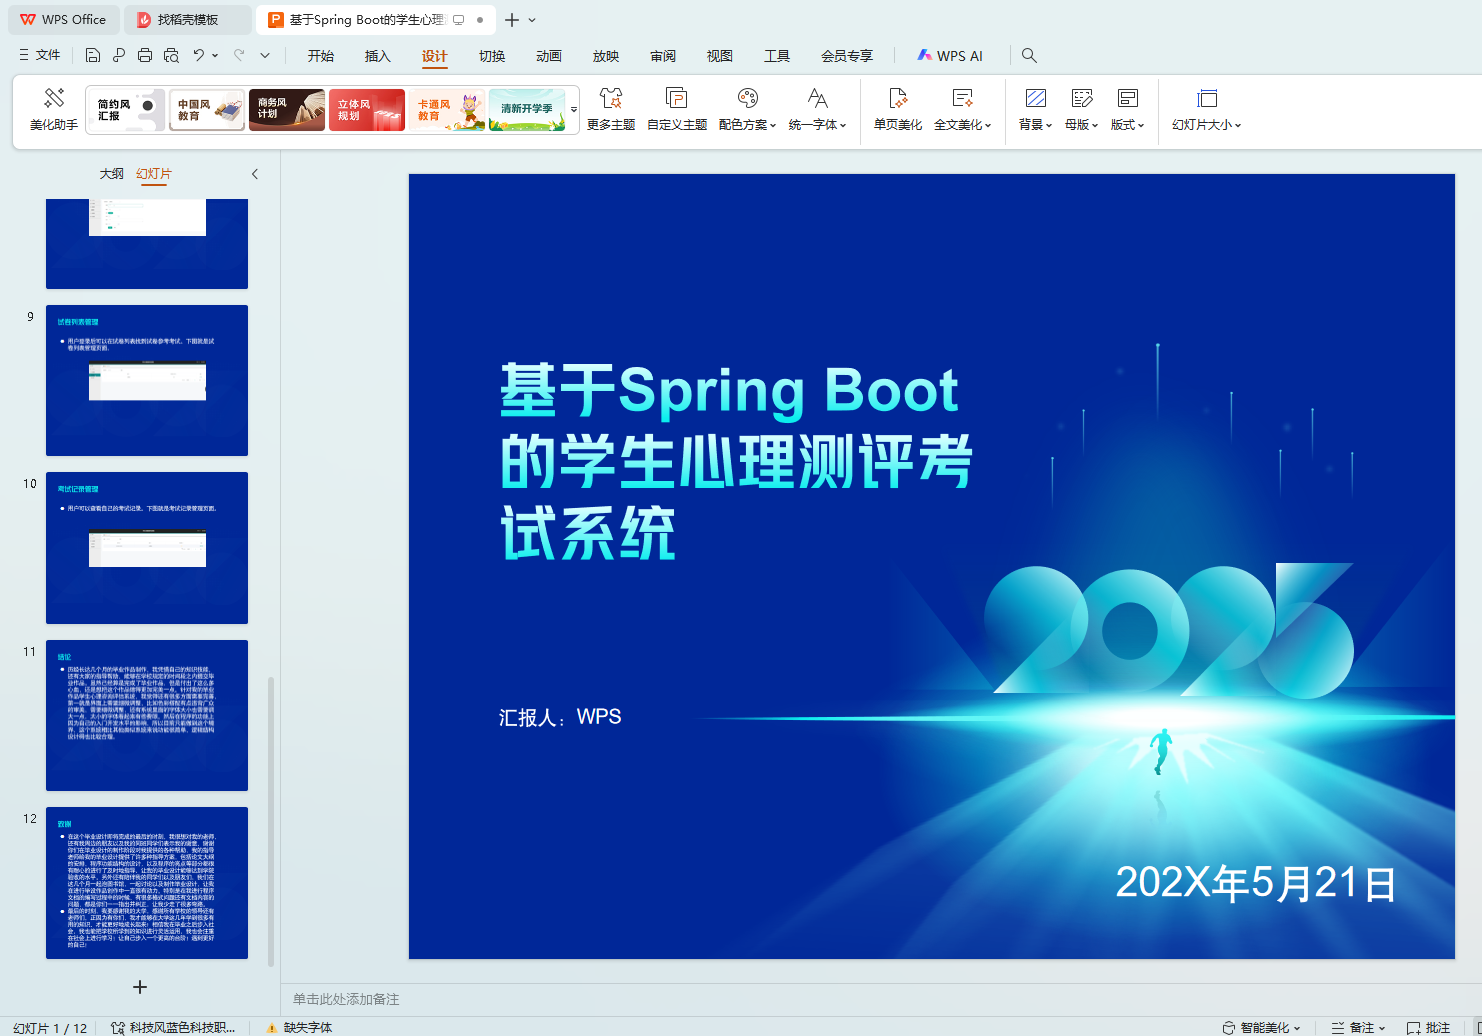The image size is (1482, 1036).
Task: Switch to the 幻灯片 slides panel tab
Action: tap(154, 174)
